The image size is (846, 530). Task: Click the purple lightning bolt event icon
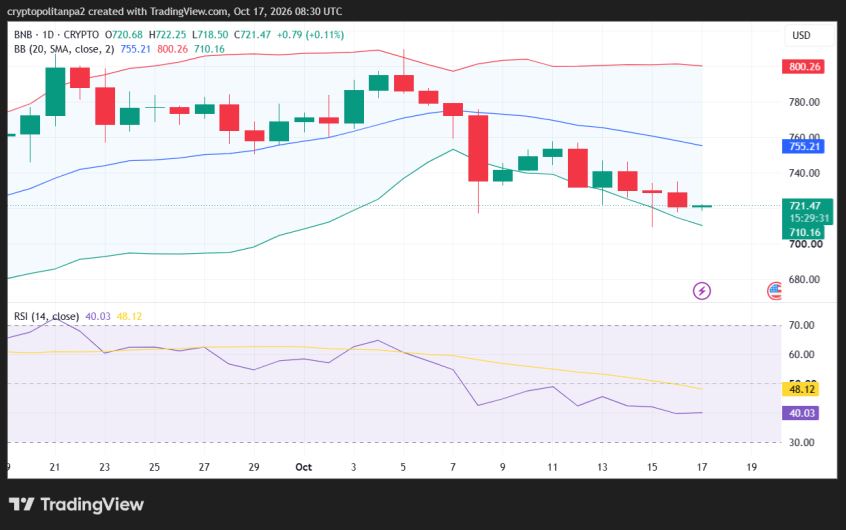[x=701, y=291]
